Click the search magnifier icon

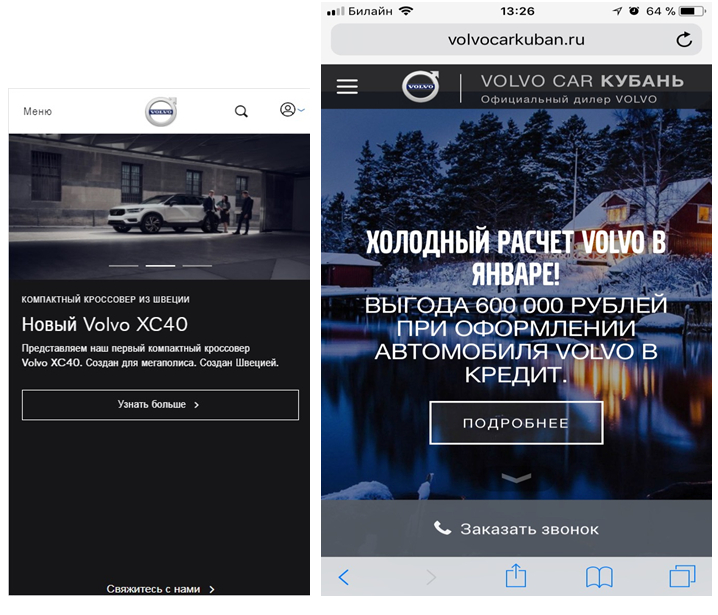click(x=241, y=111)
